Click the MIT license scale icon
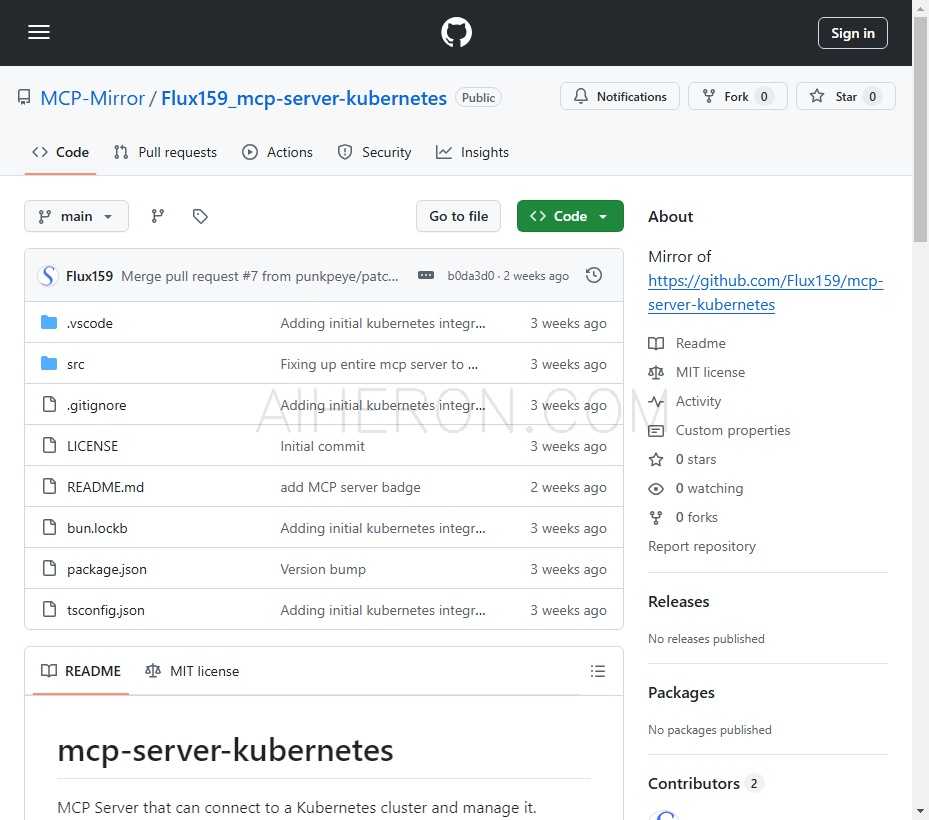 [x=657, y=372]
